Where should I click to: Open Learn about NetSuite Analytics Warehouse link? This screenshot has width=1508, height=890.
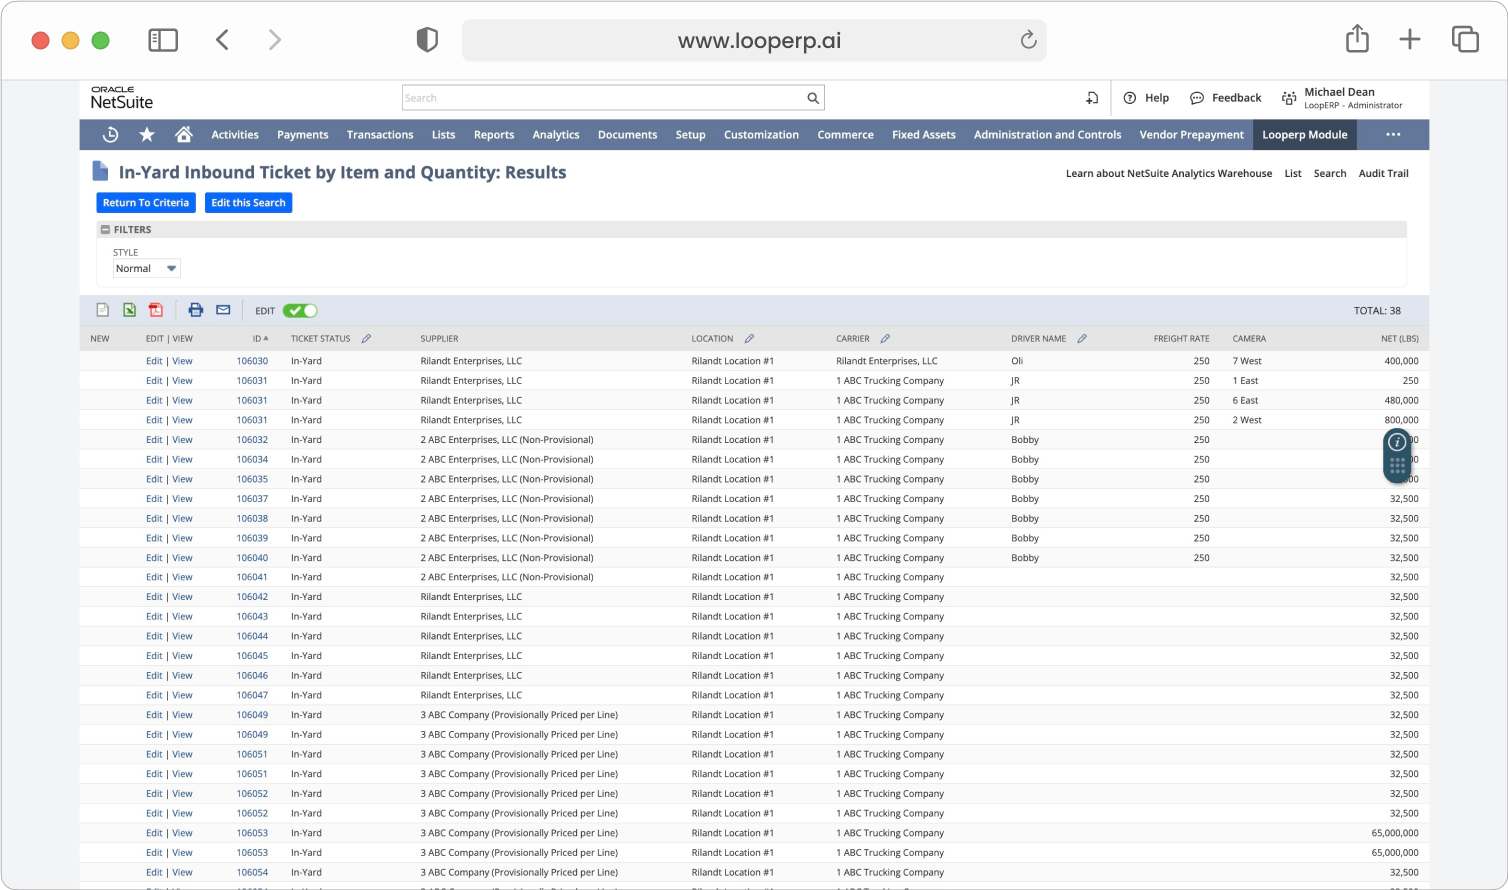tap(1169, 174)
